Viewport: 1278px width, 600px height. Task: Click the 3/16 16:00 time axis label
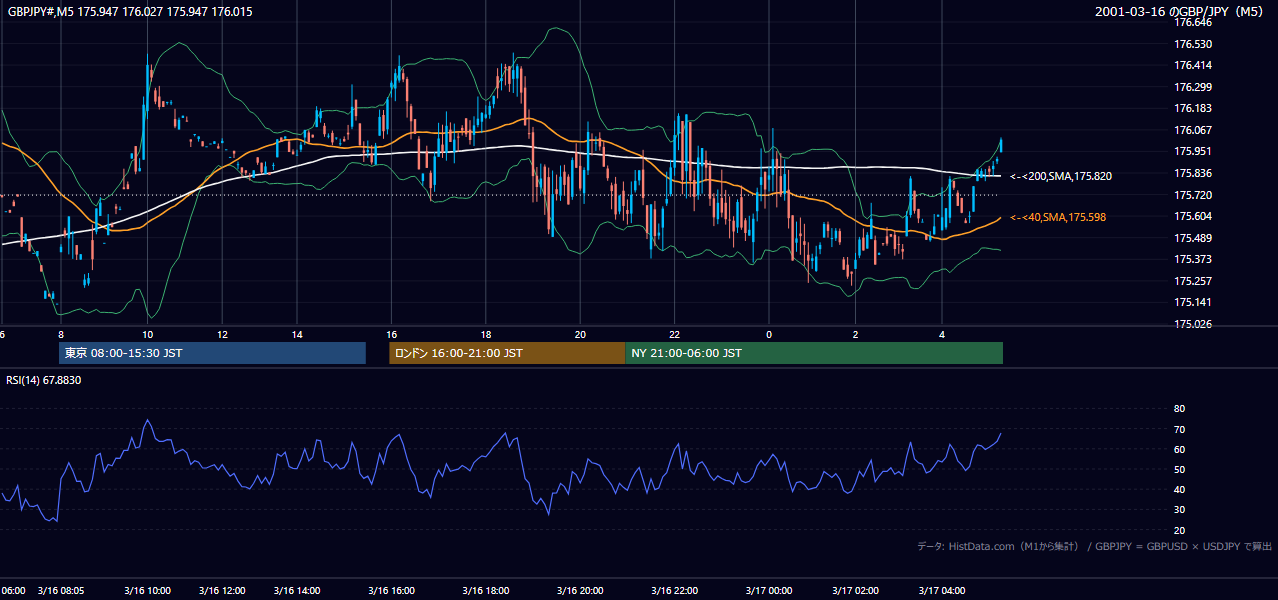tap(391, 591)
